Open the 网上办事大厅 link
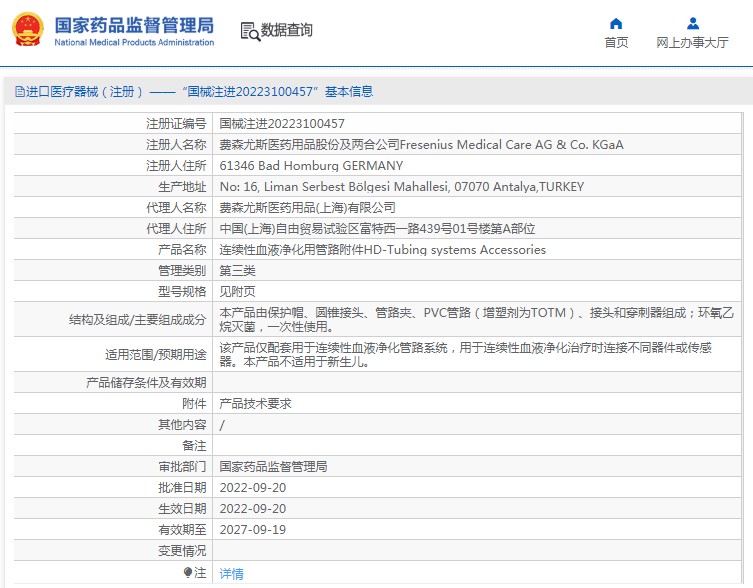The width and height of the screenshot is (753, 588). click(692, 43)
